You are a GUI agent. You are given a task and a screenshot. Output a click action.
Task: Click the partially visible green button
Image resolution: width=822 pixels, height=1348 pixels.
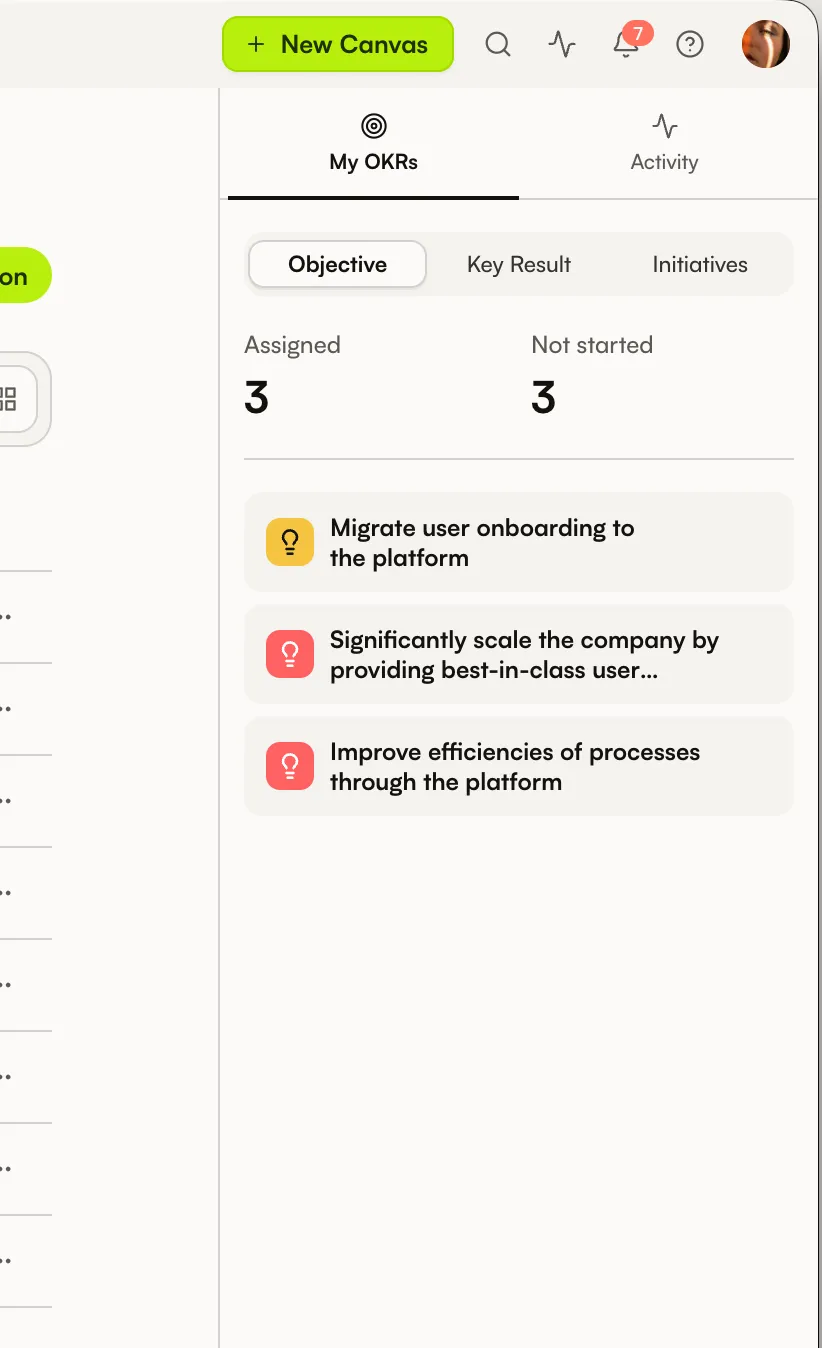25,276
